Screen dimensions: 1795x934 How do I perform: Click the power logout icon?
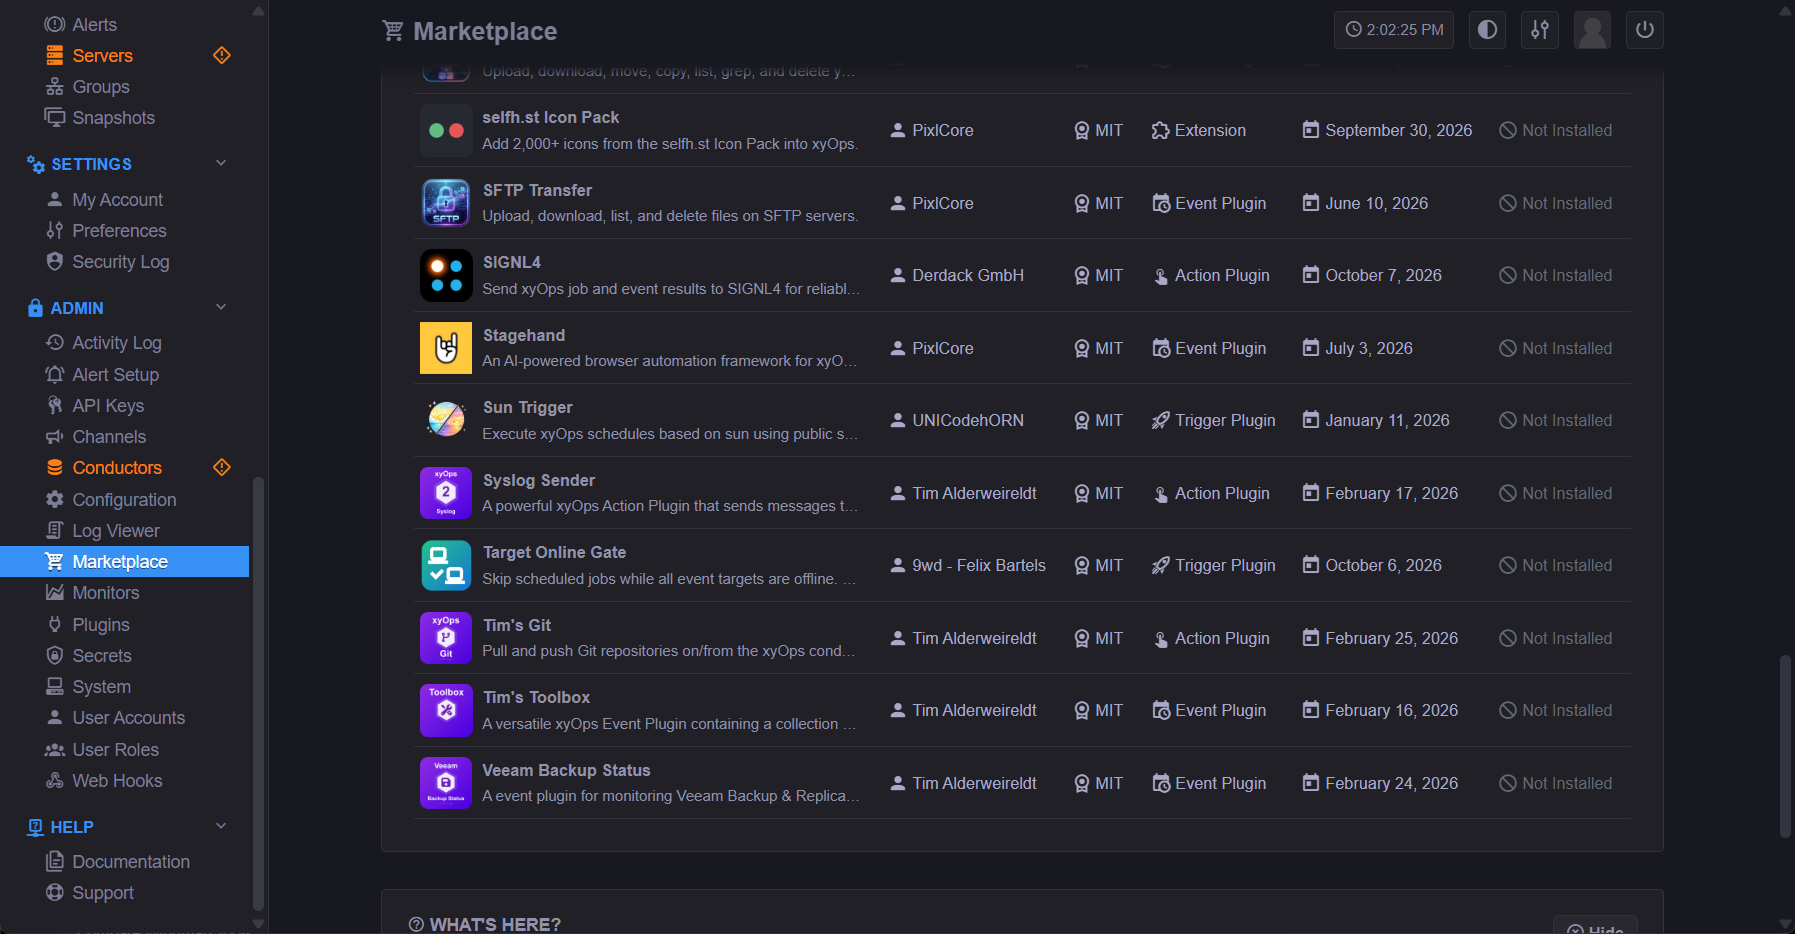pyautogui.click(x=1645, y=30)
